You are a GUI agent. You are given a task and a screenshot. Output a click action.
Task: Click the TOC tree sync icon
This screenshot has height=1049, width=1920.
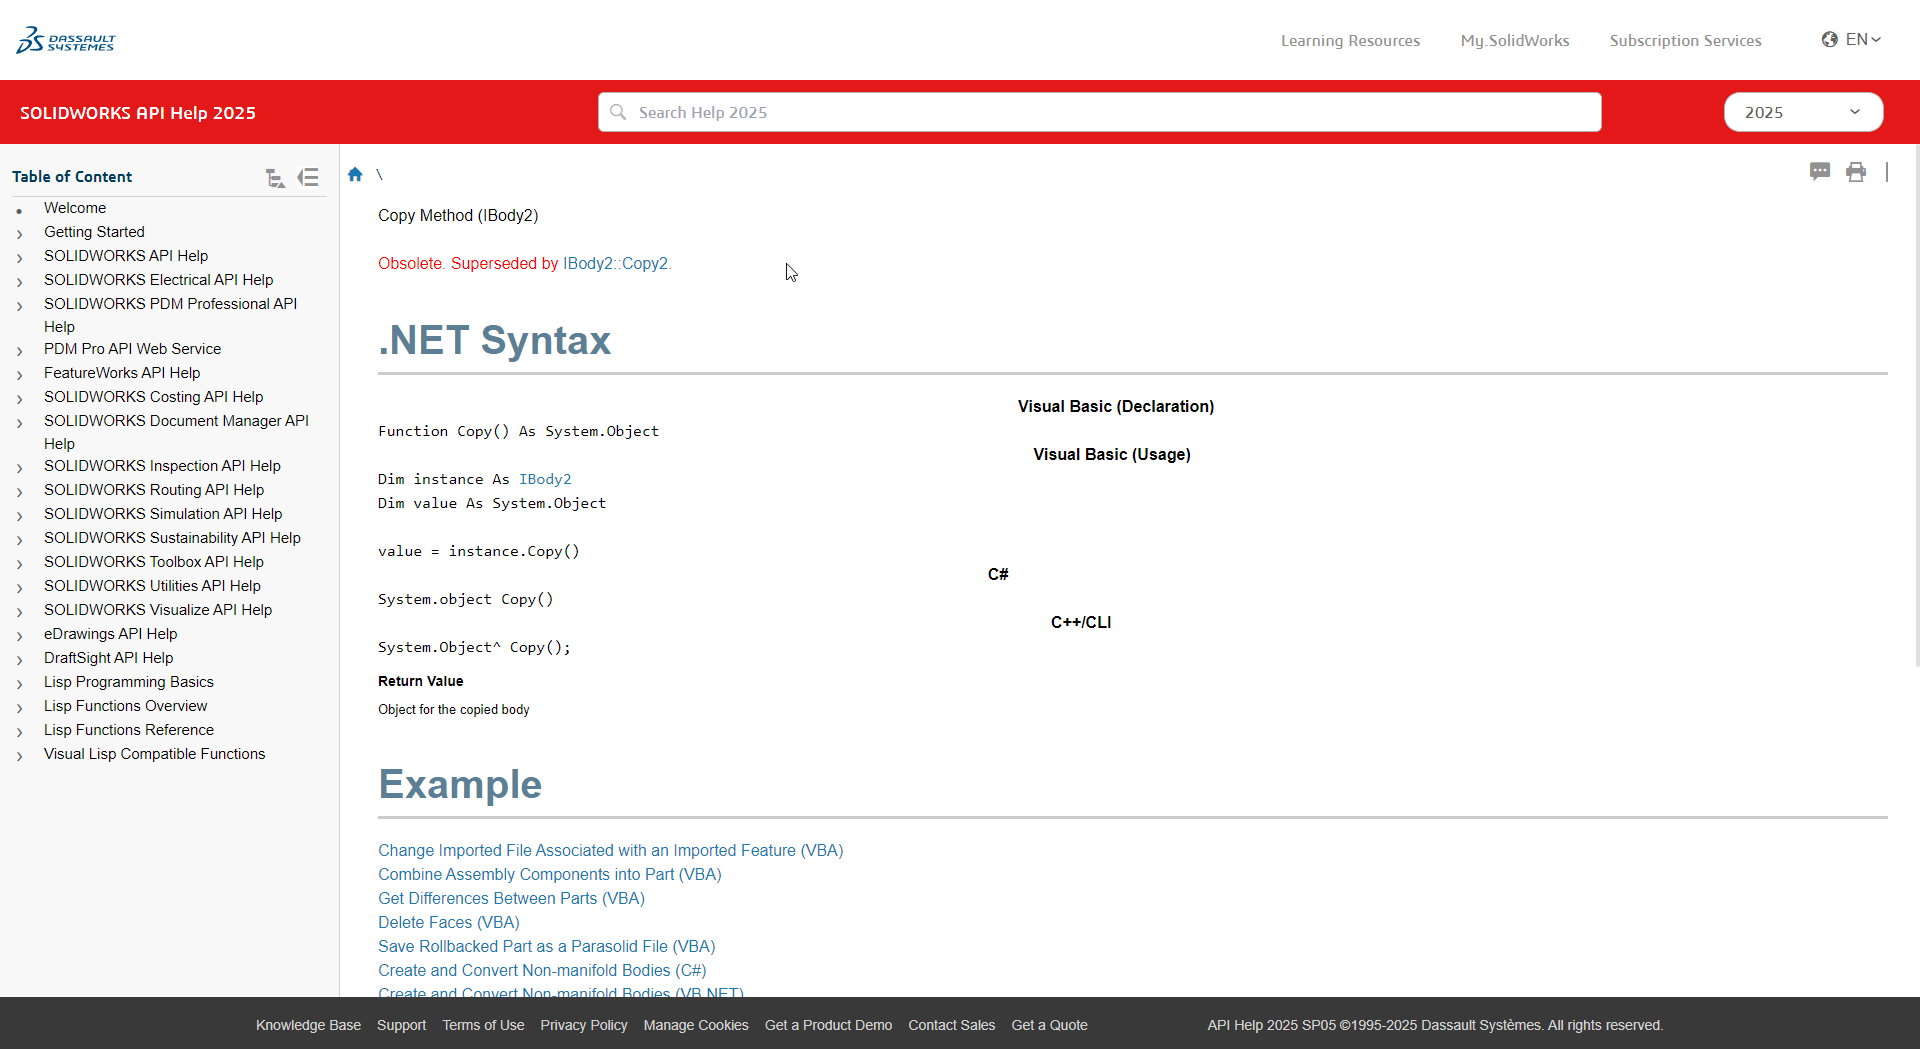275,178
